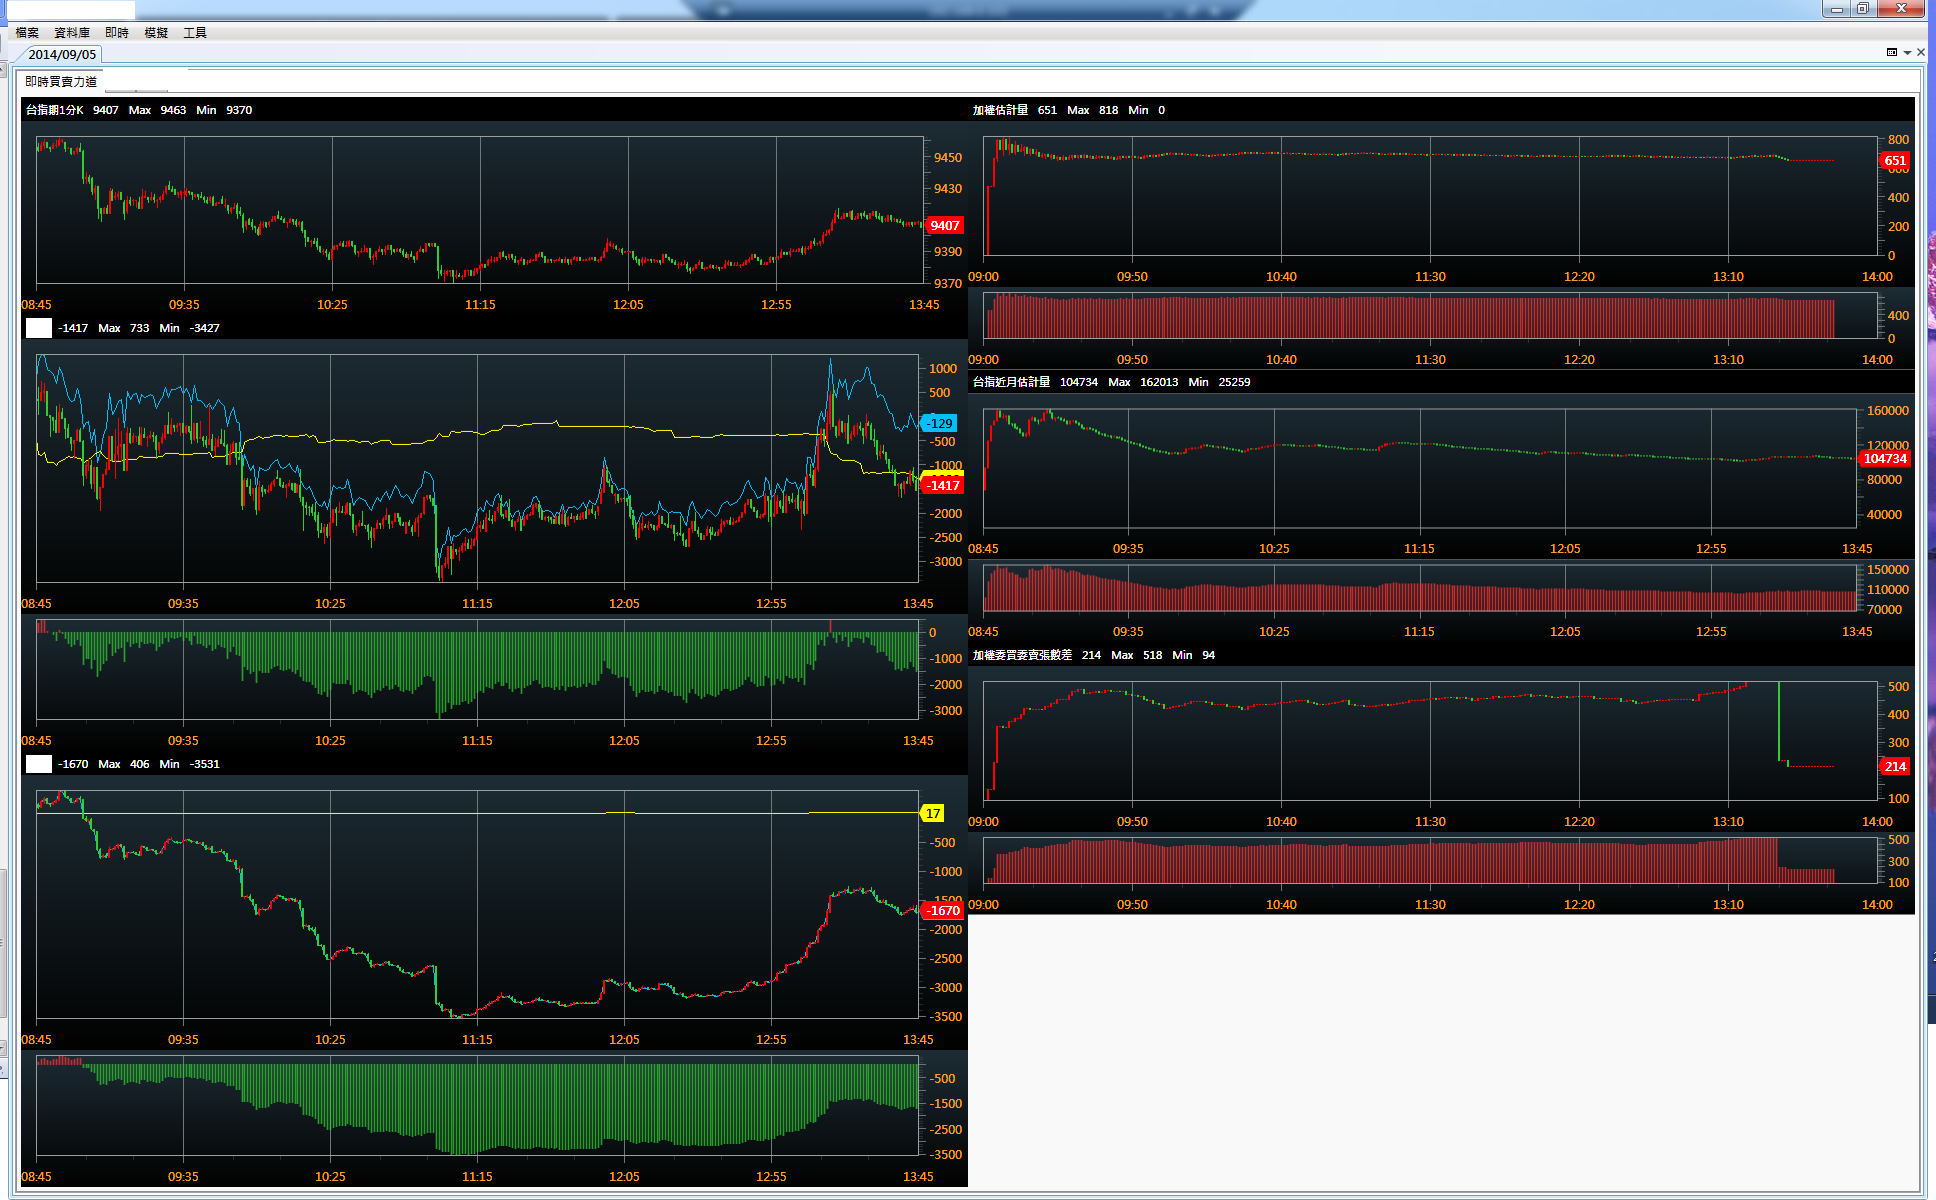Click the yellow 17 value marker
1936x1200 pixels.
click(x=932, y=814)
